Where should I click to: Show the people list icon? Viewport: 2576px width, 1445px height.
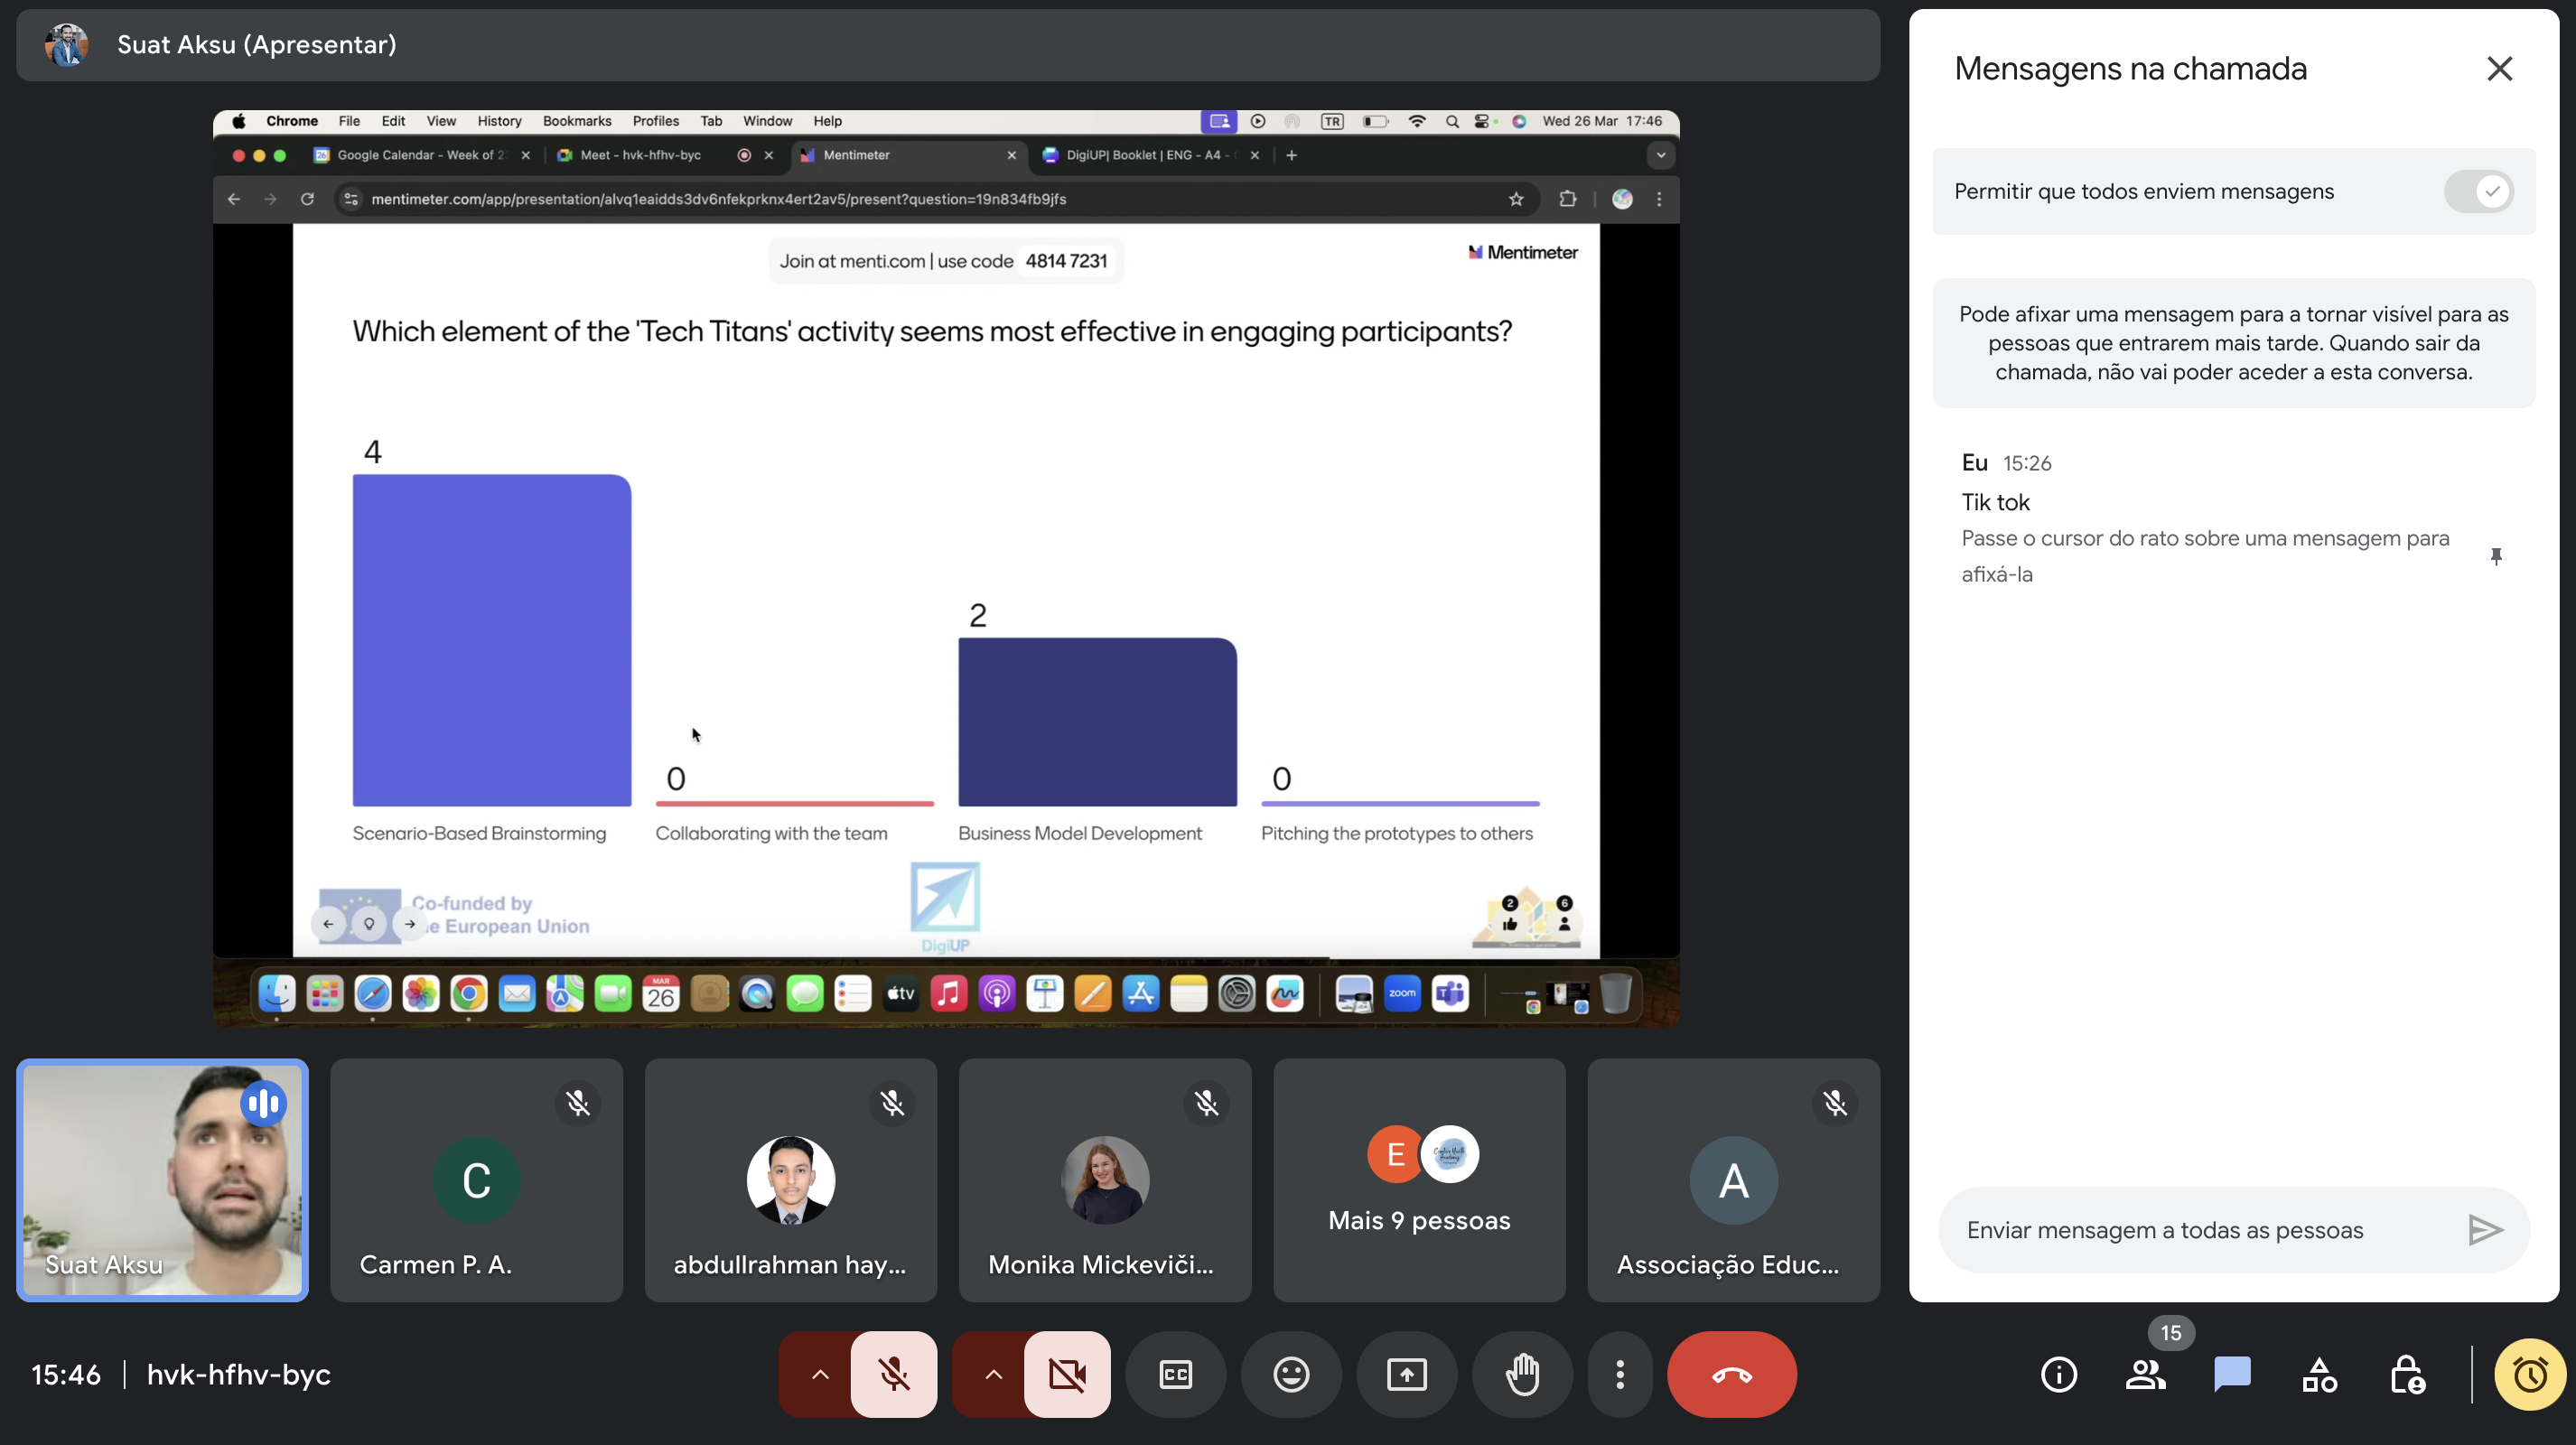[x=2145, y=1374]
